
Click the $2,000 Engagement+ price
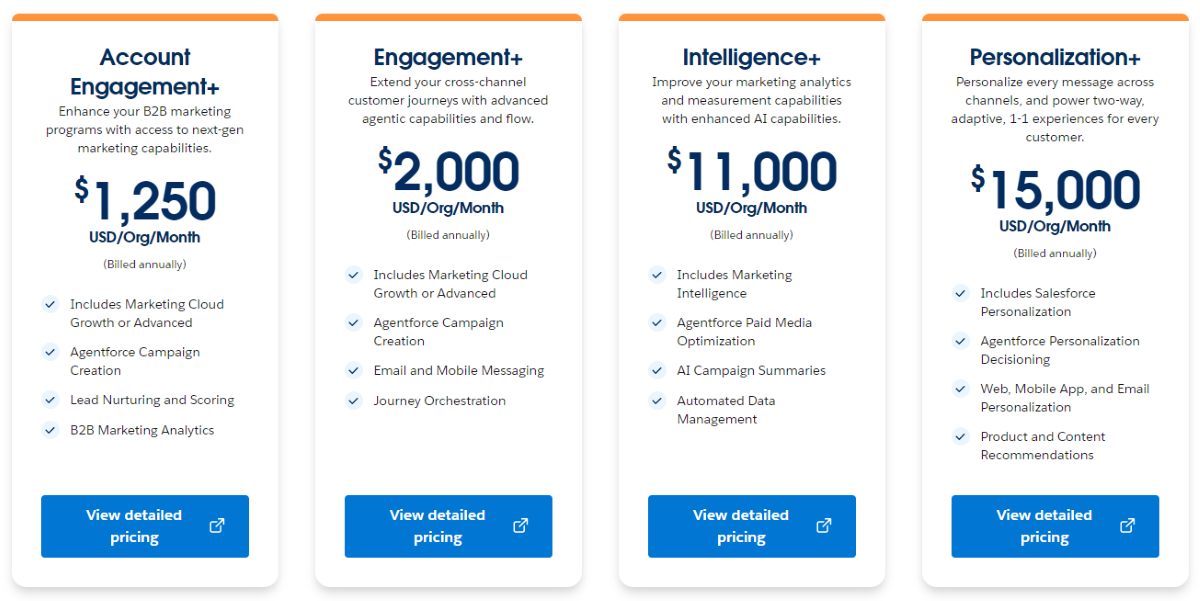tap(448, 172)
